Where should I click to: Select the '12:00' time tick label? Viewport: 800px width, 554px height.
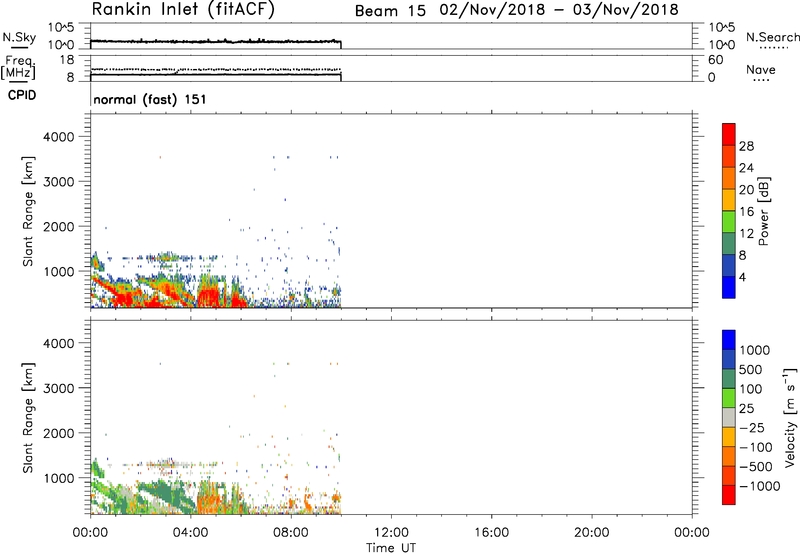391,533
